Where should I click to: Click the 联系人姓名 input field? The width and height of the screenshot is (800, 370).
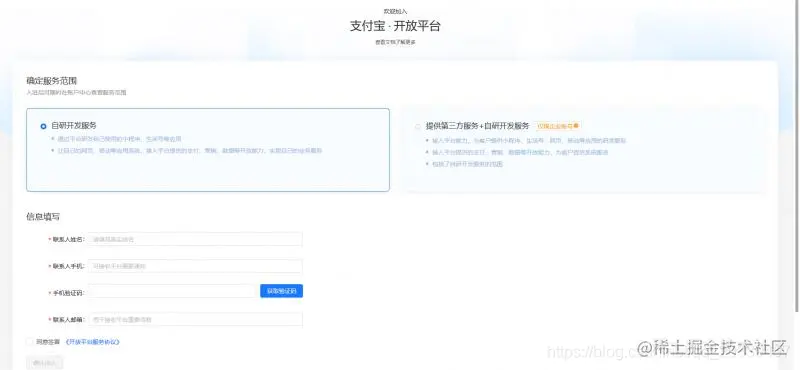click(x=195, y=239)
